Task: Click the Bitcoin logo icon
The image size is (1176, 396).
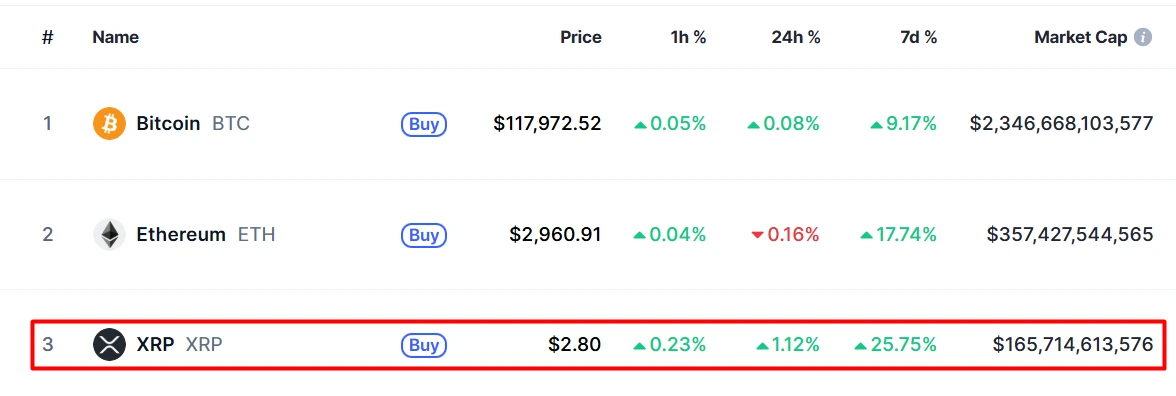Action: 110,124
